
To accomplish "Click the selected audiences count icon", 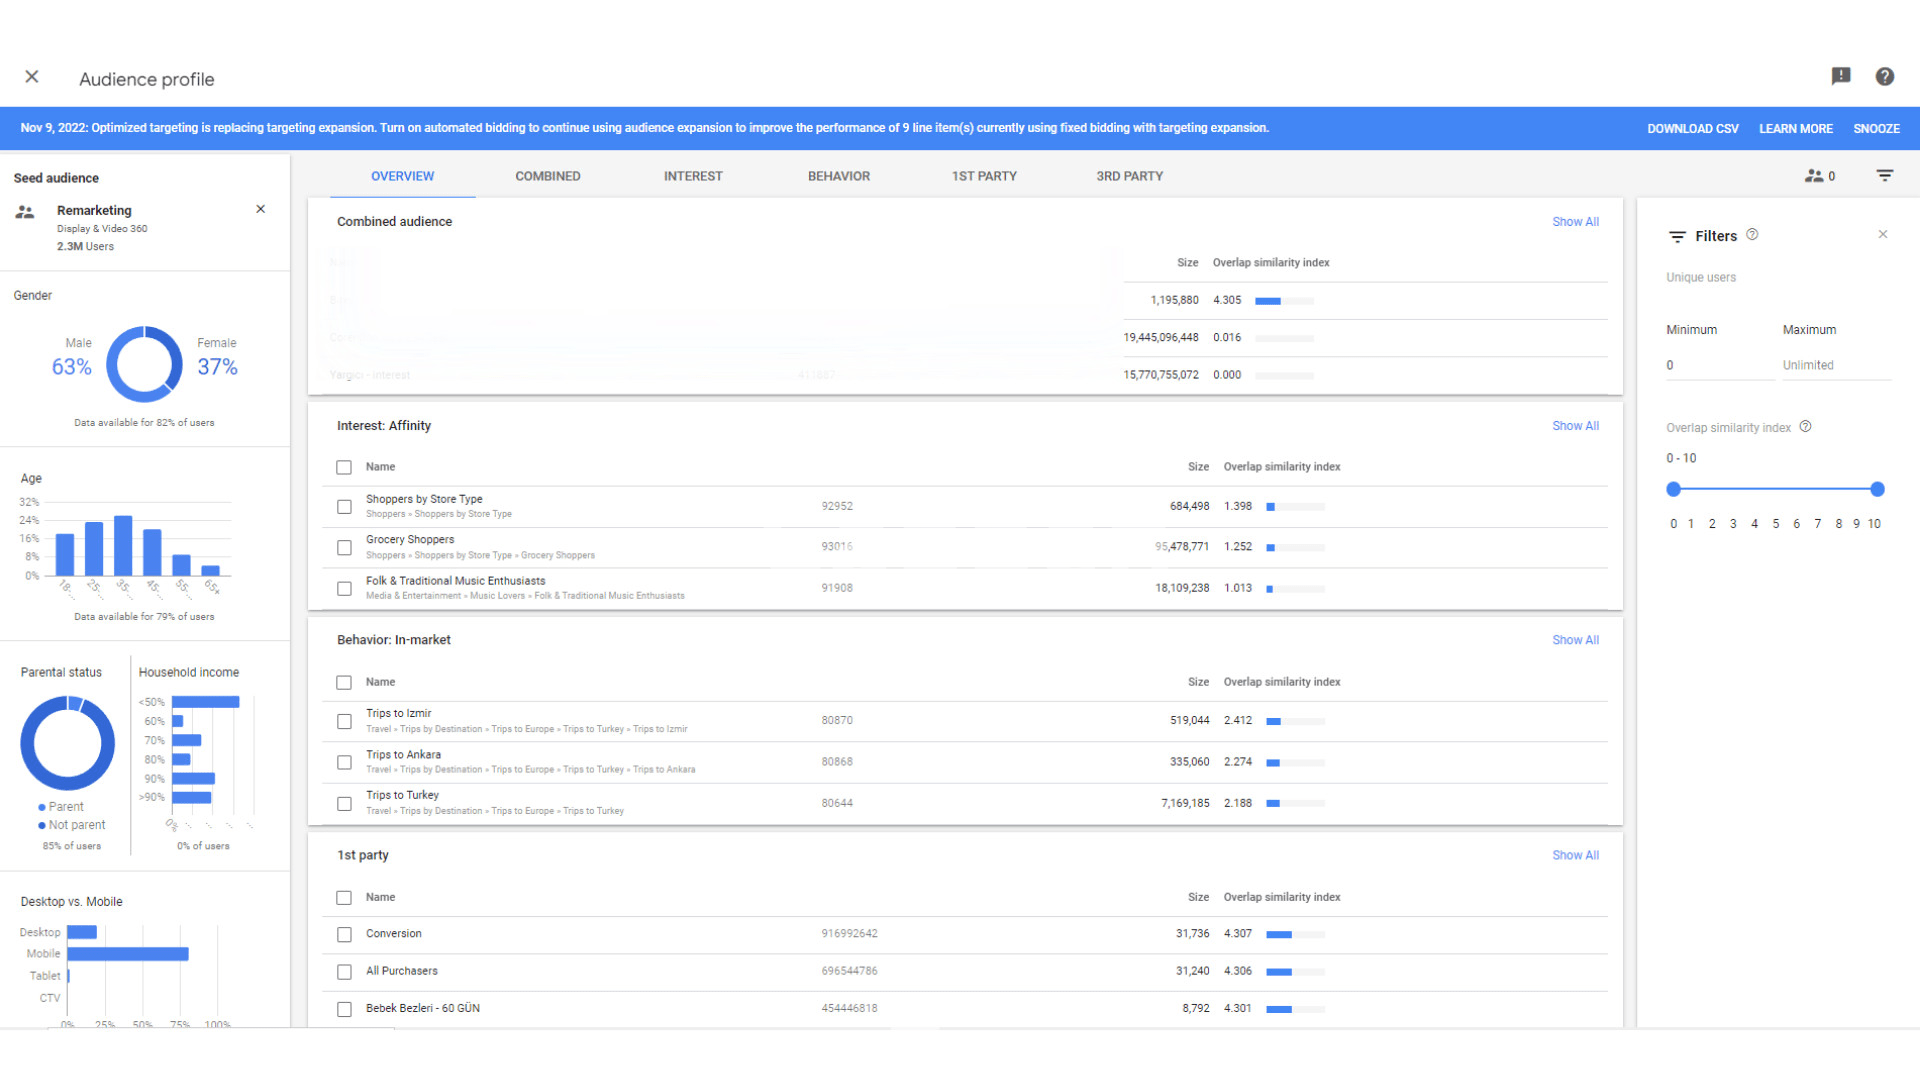I will [x=1819, y=176].
